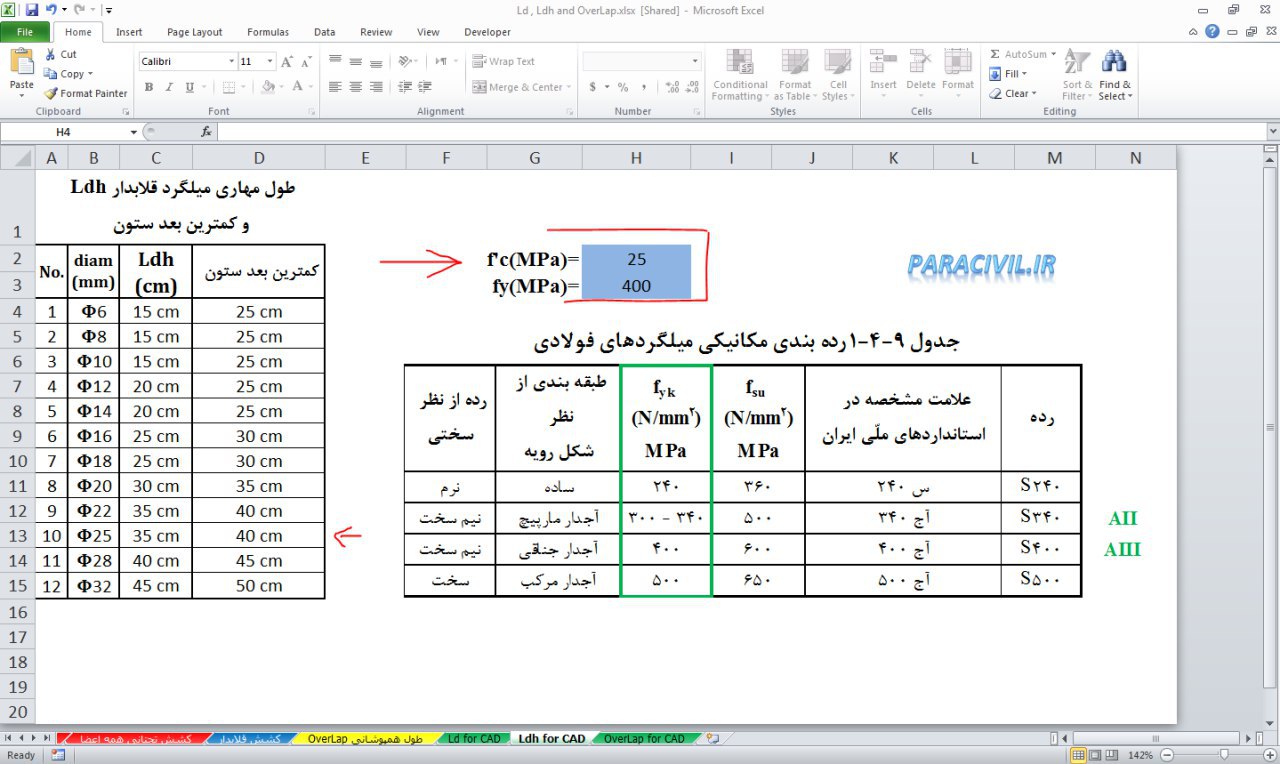The width and height of the screenshot is (1280, 764).
Task: Open the number format dropdown
Action: point(697,62)
